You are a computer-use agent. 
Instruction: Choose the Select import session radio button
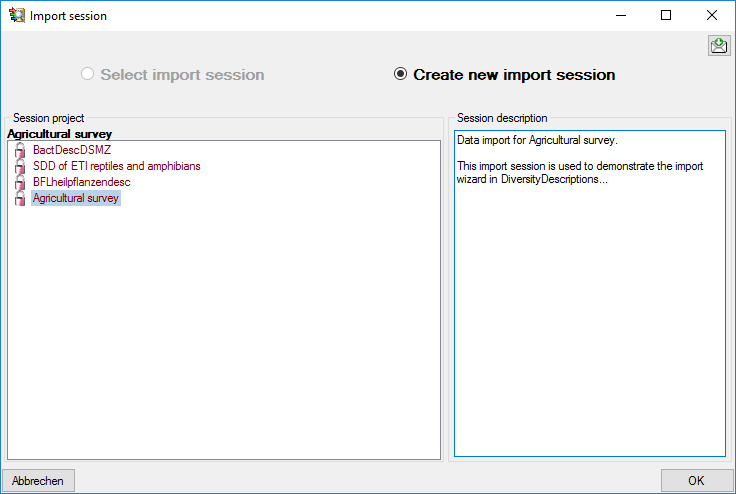coord(88,74)
